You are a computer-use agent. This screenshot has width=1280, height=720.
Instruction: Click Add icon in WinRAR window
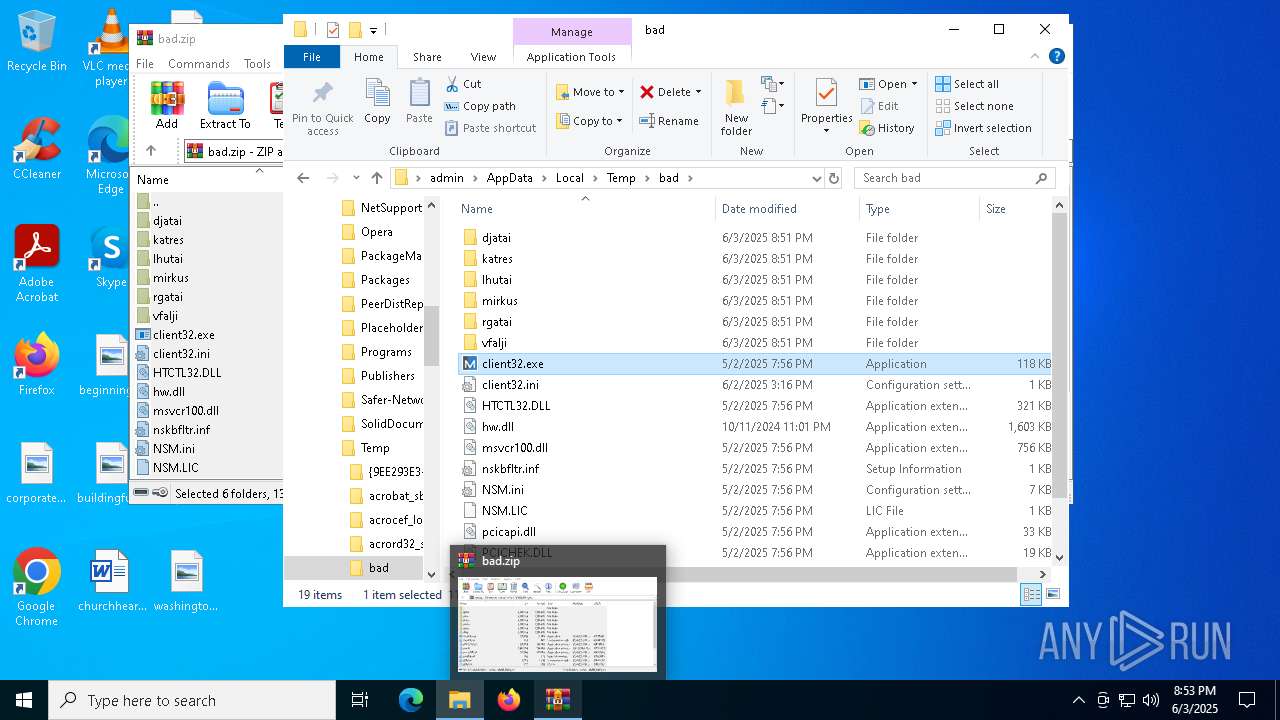(x=167, y=106)
